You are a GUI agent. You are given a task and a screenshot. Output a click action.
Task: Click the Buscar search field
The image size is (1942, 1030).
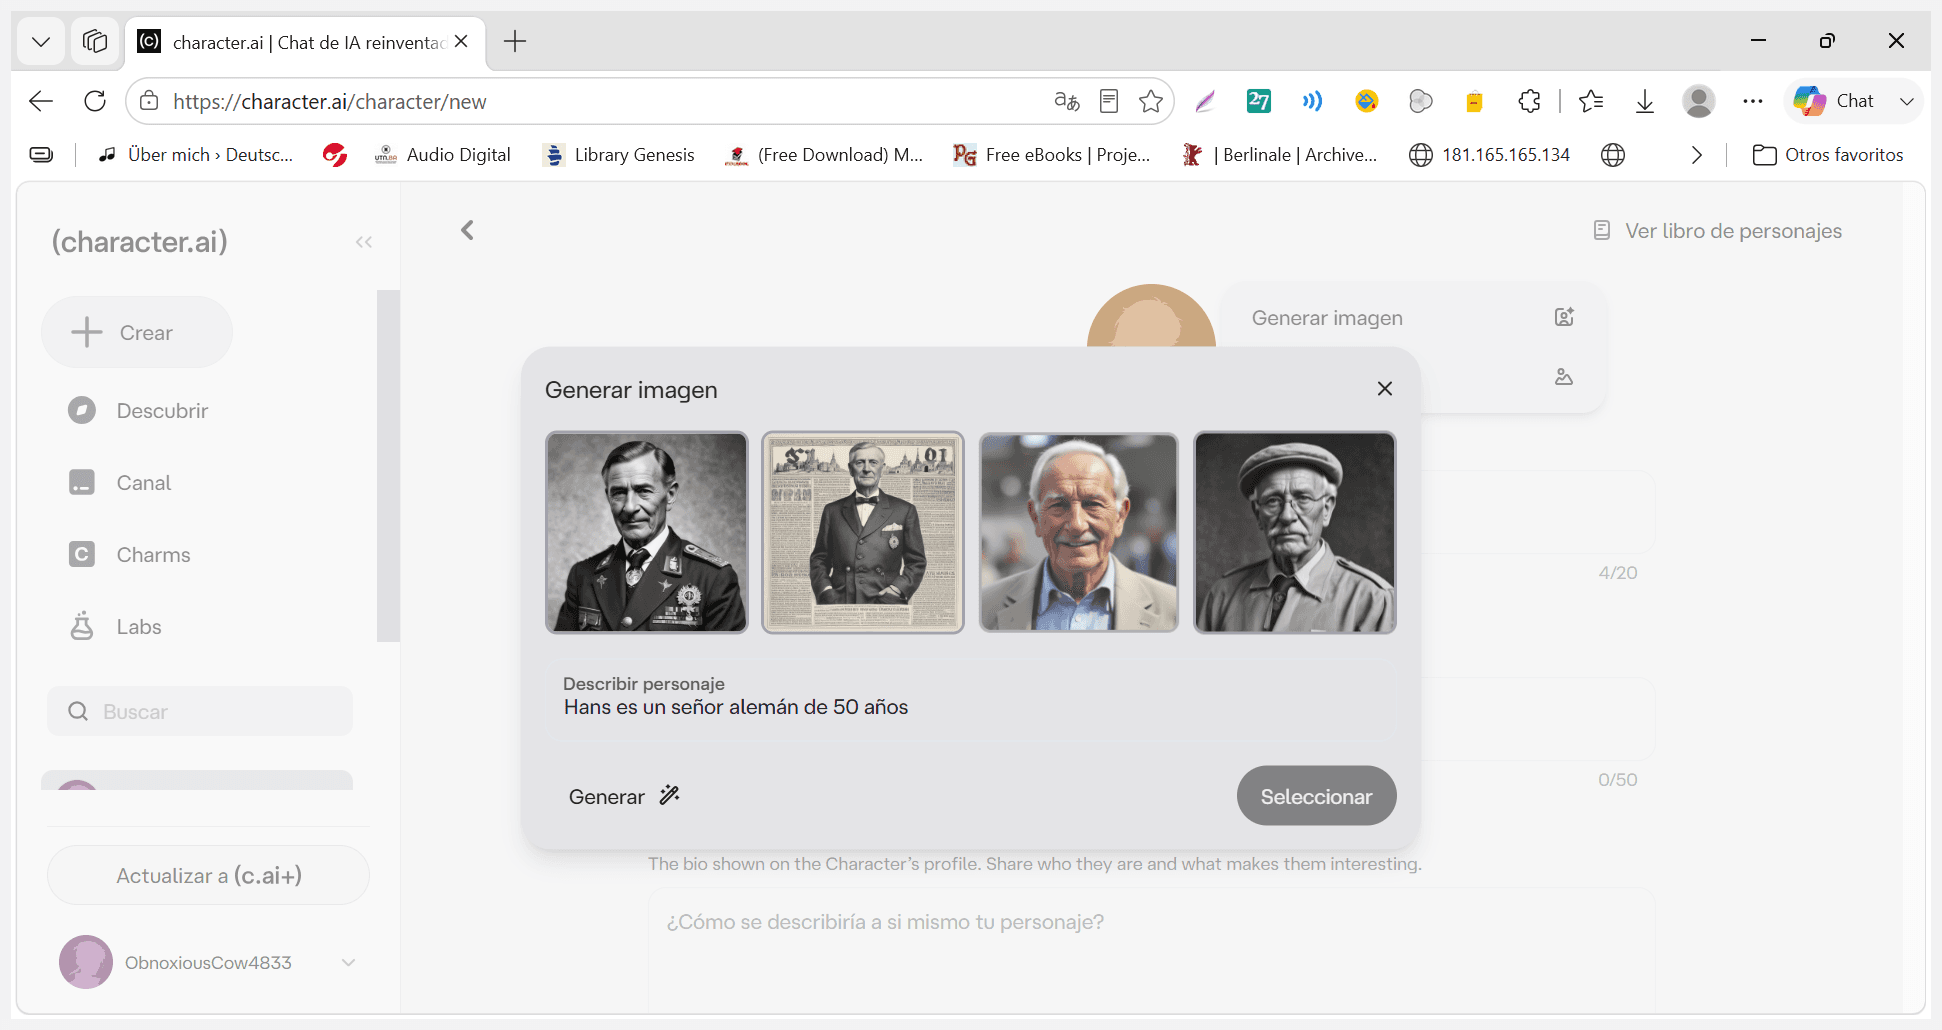pos(200,711)
